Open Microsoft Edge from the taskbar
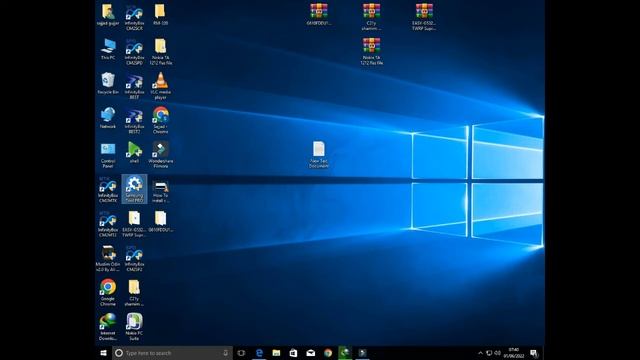This screenshot has height=360, width=640. (259, 353)
